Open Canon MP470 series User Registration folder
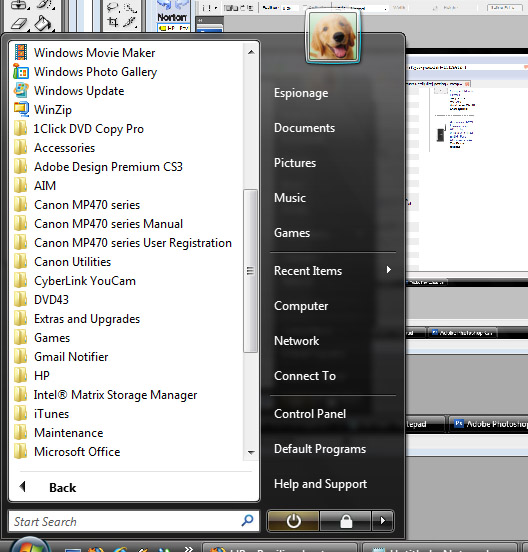This screenshot has width=528, height=552. [133, 243]
